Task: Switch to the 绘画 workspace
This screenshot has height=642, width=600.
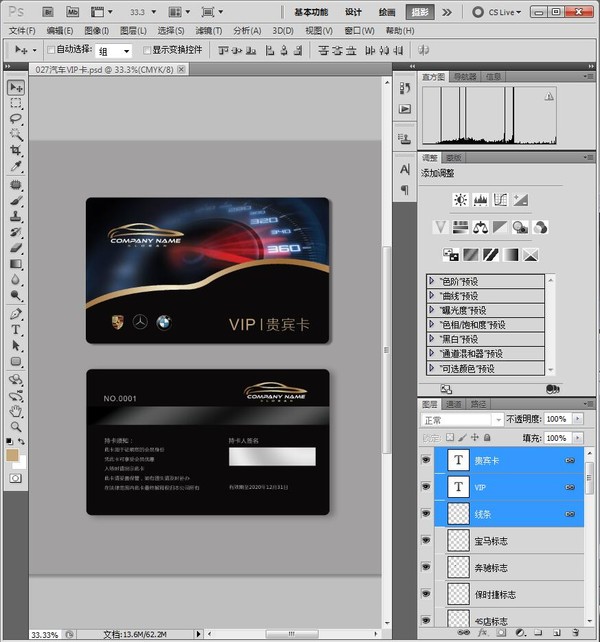Action: [387, 12]
